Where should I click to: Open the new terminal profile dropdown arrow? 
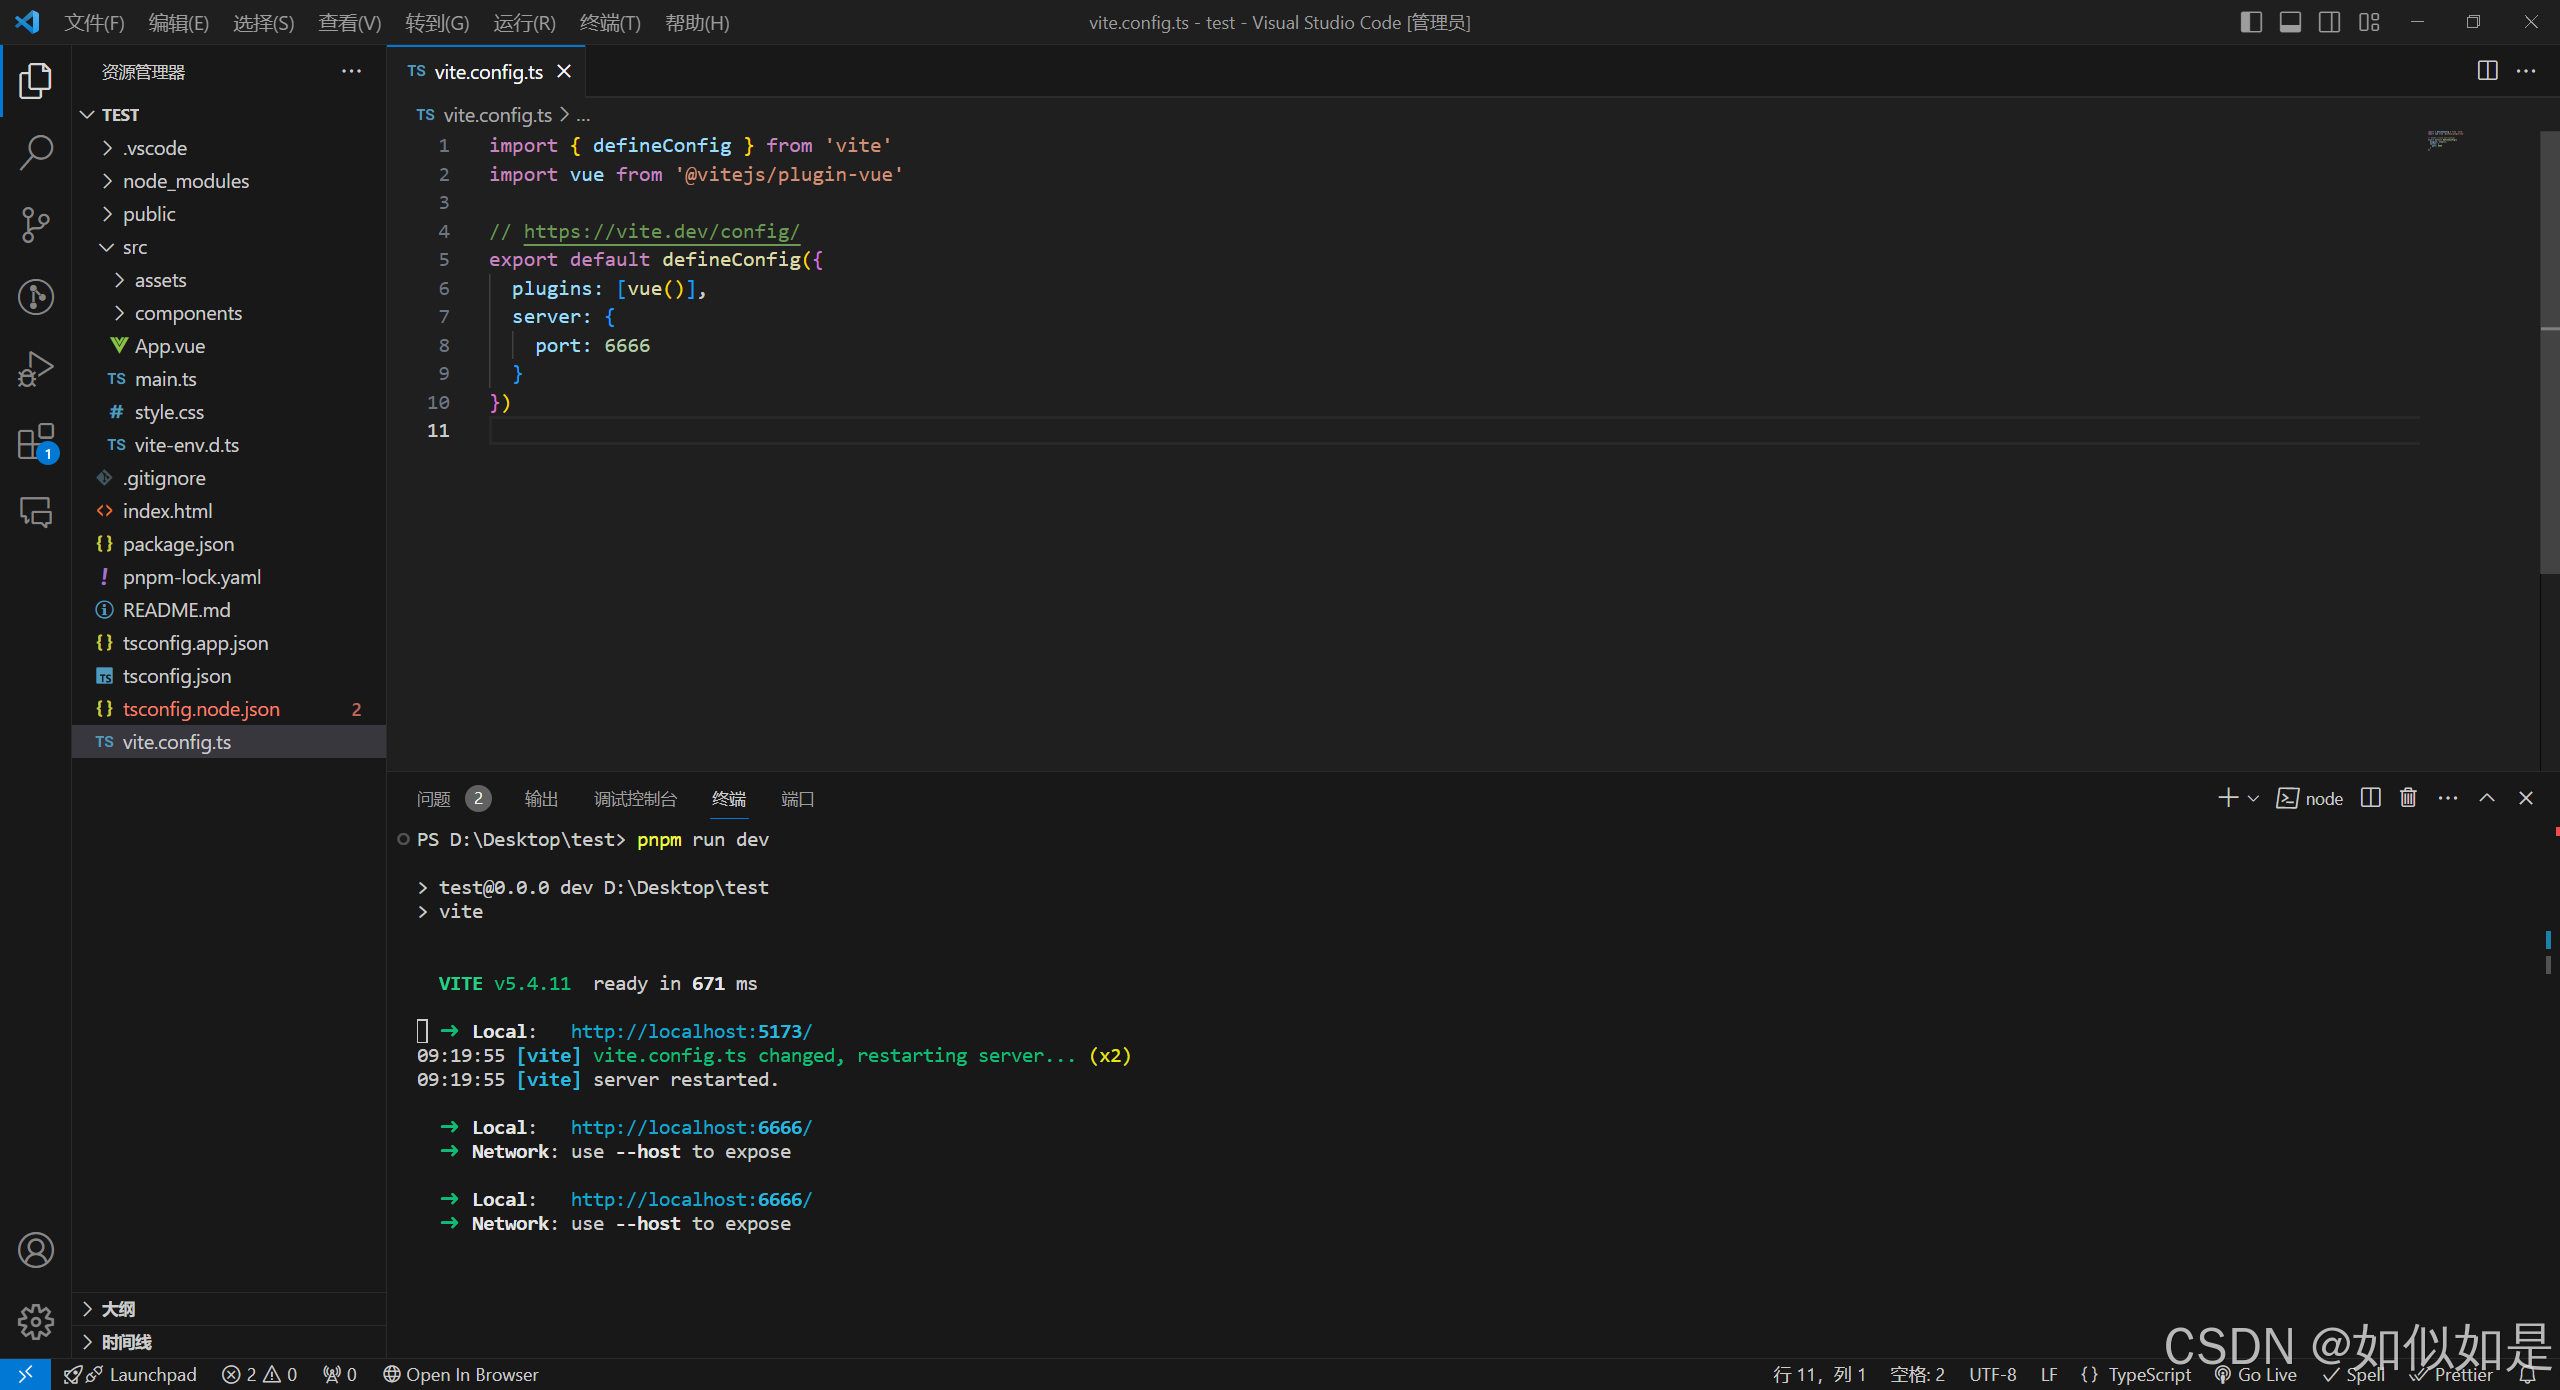[x=2253, y=798]
